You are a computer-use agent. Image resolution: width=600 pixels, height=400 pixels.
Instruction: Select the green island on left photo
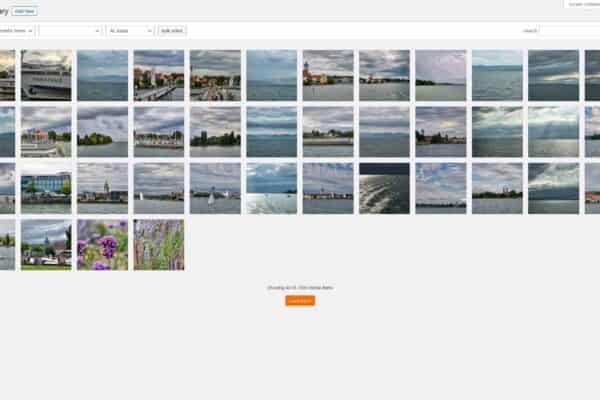tap(103, 132)
